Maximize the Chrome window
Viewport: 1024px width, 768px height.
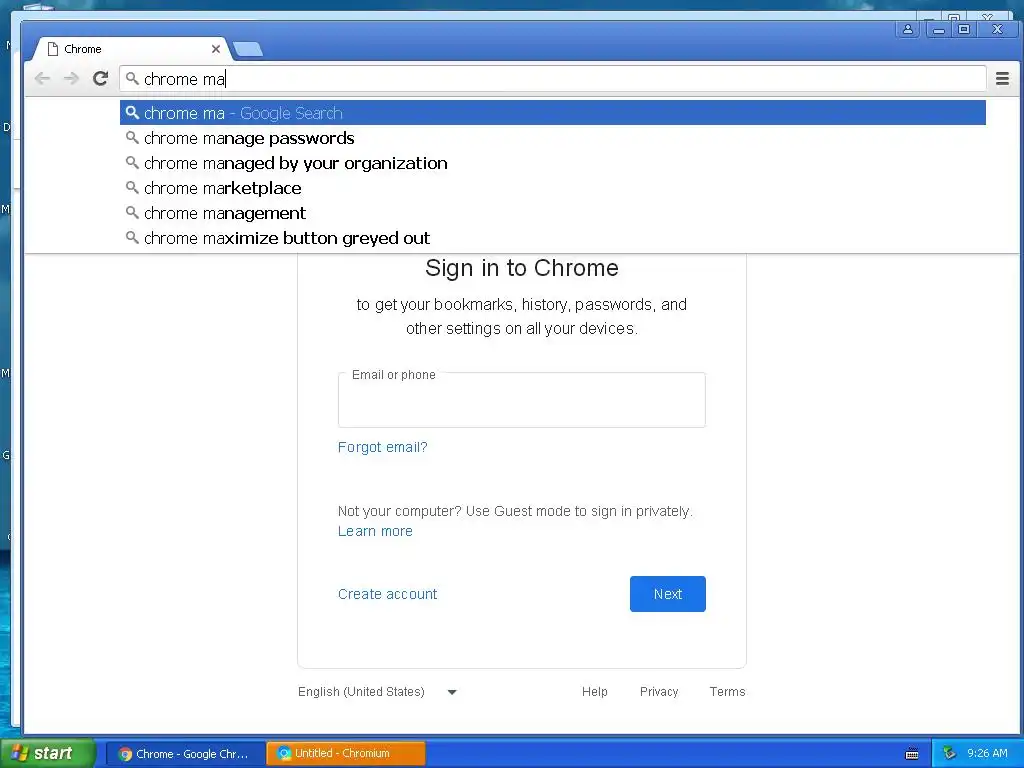(x=964, y=29)
